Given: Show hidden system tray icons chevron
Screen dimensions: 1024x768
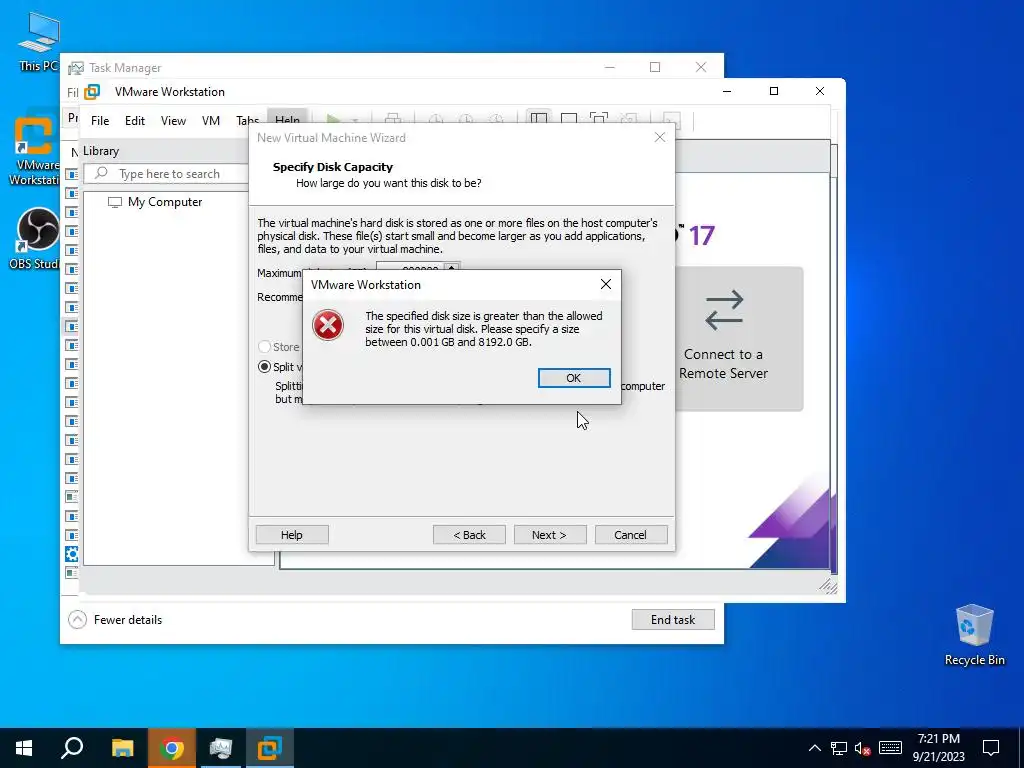Looking at the screenshot, I should click(814, 748).
